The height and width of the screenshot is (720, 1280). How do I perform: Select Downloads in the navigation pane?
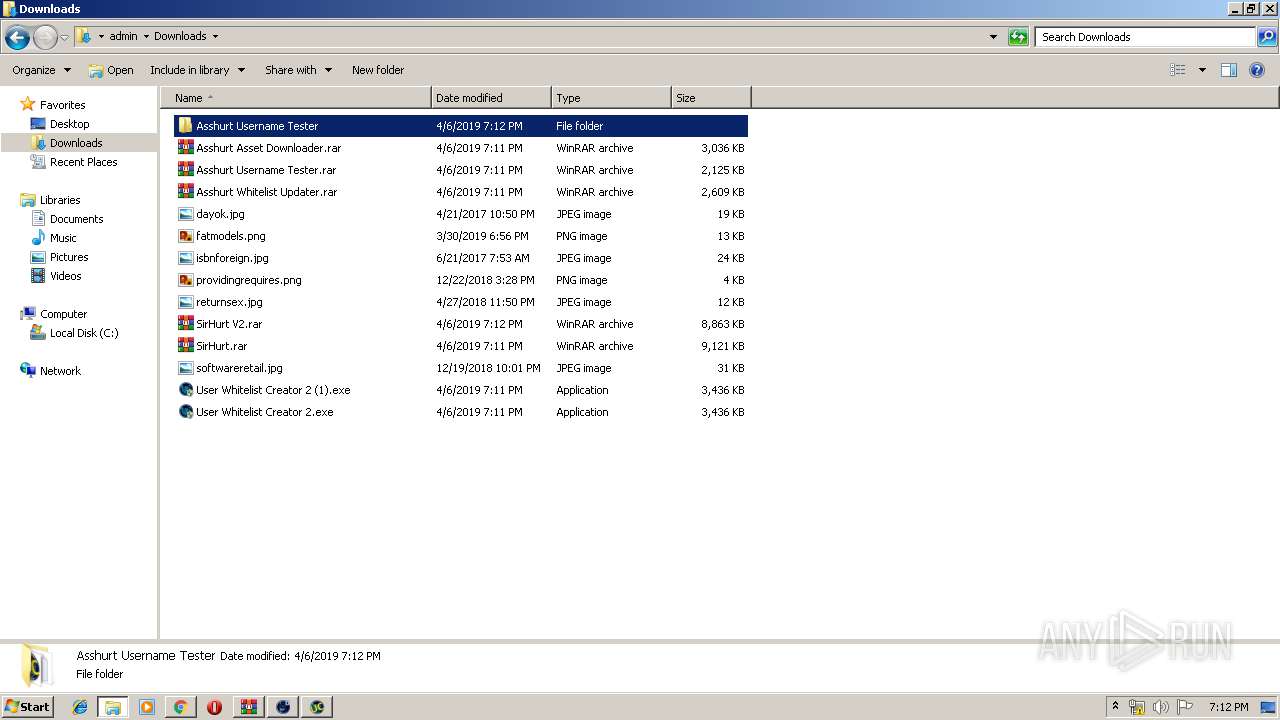(76, 143)
